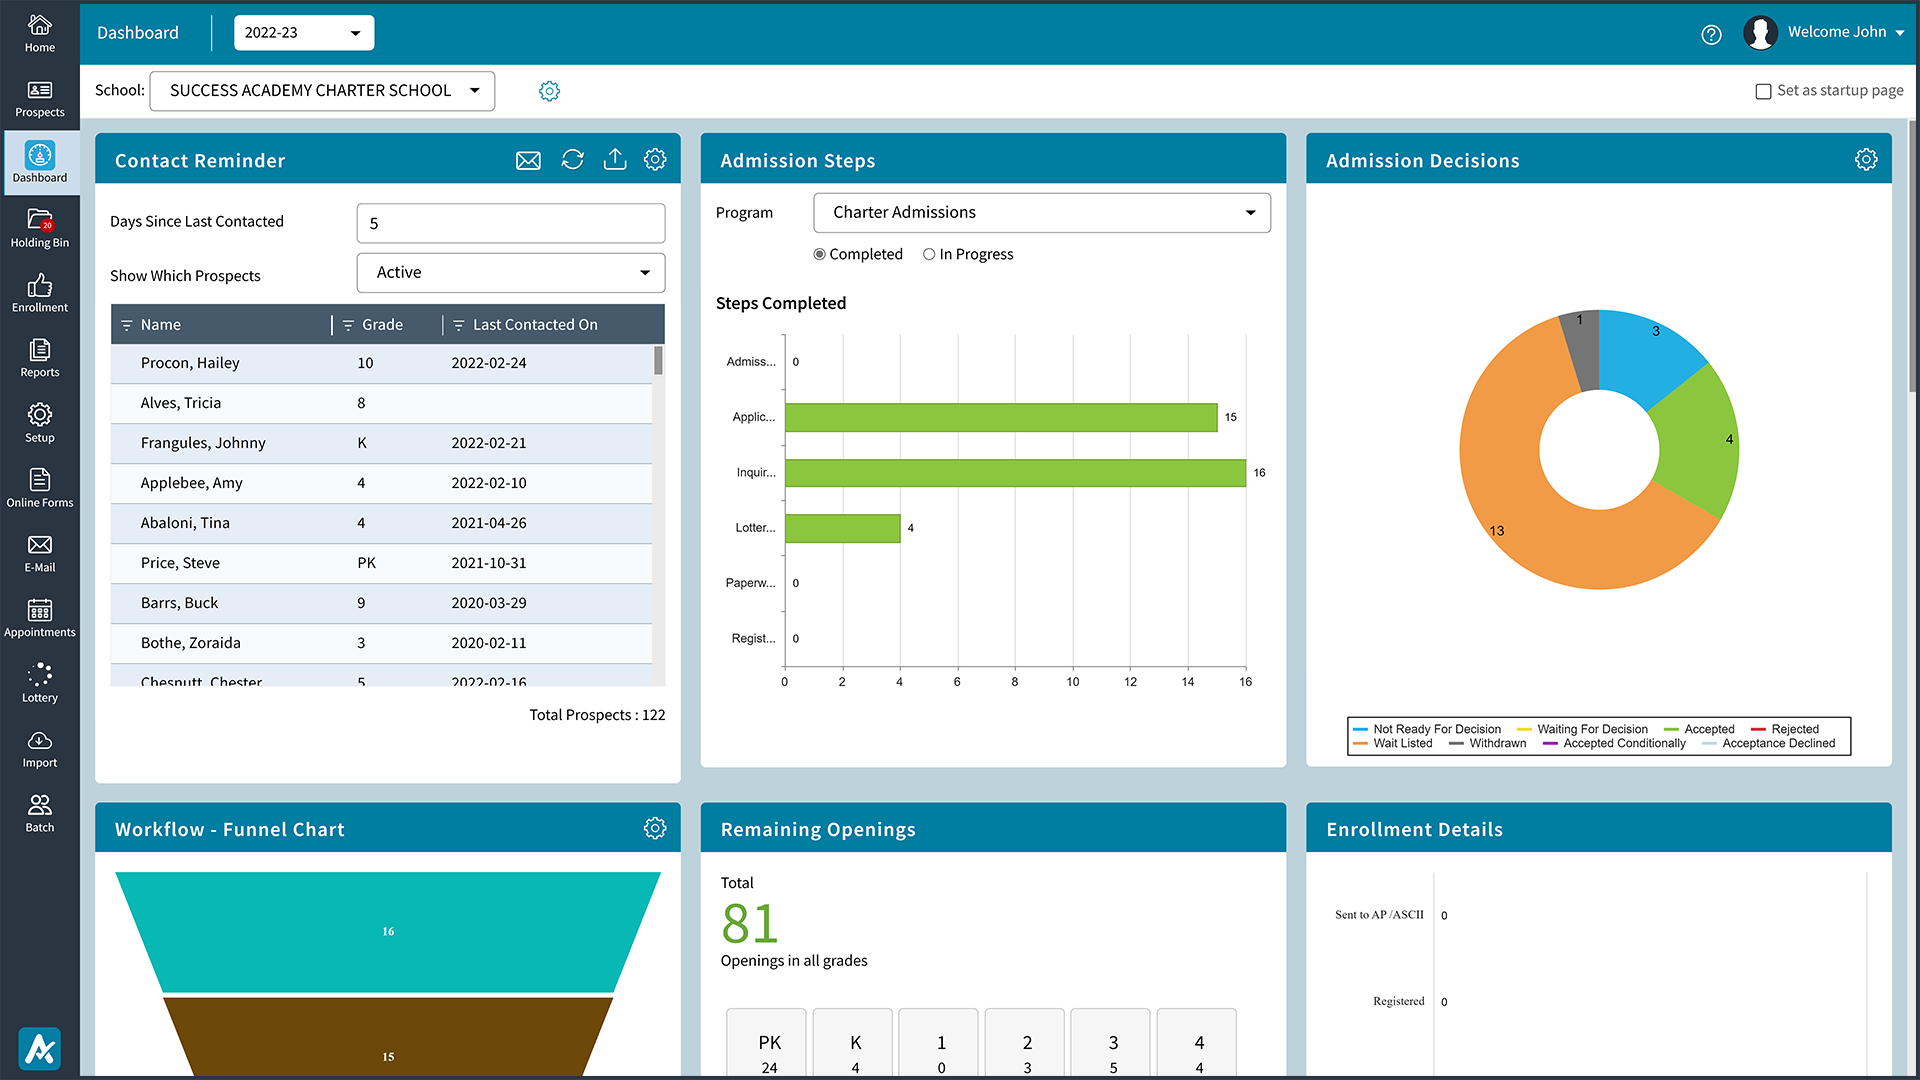Viewport: 1920px width, 1080px height.
Task: Open the Online Forms section
Action: (x=40, y=487)
